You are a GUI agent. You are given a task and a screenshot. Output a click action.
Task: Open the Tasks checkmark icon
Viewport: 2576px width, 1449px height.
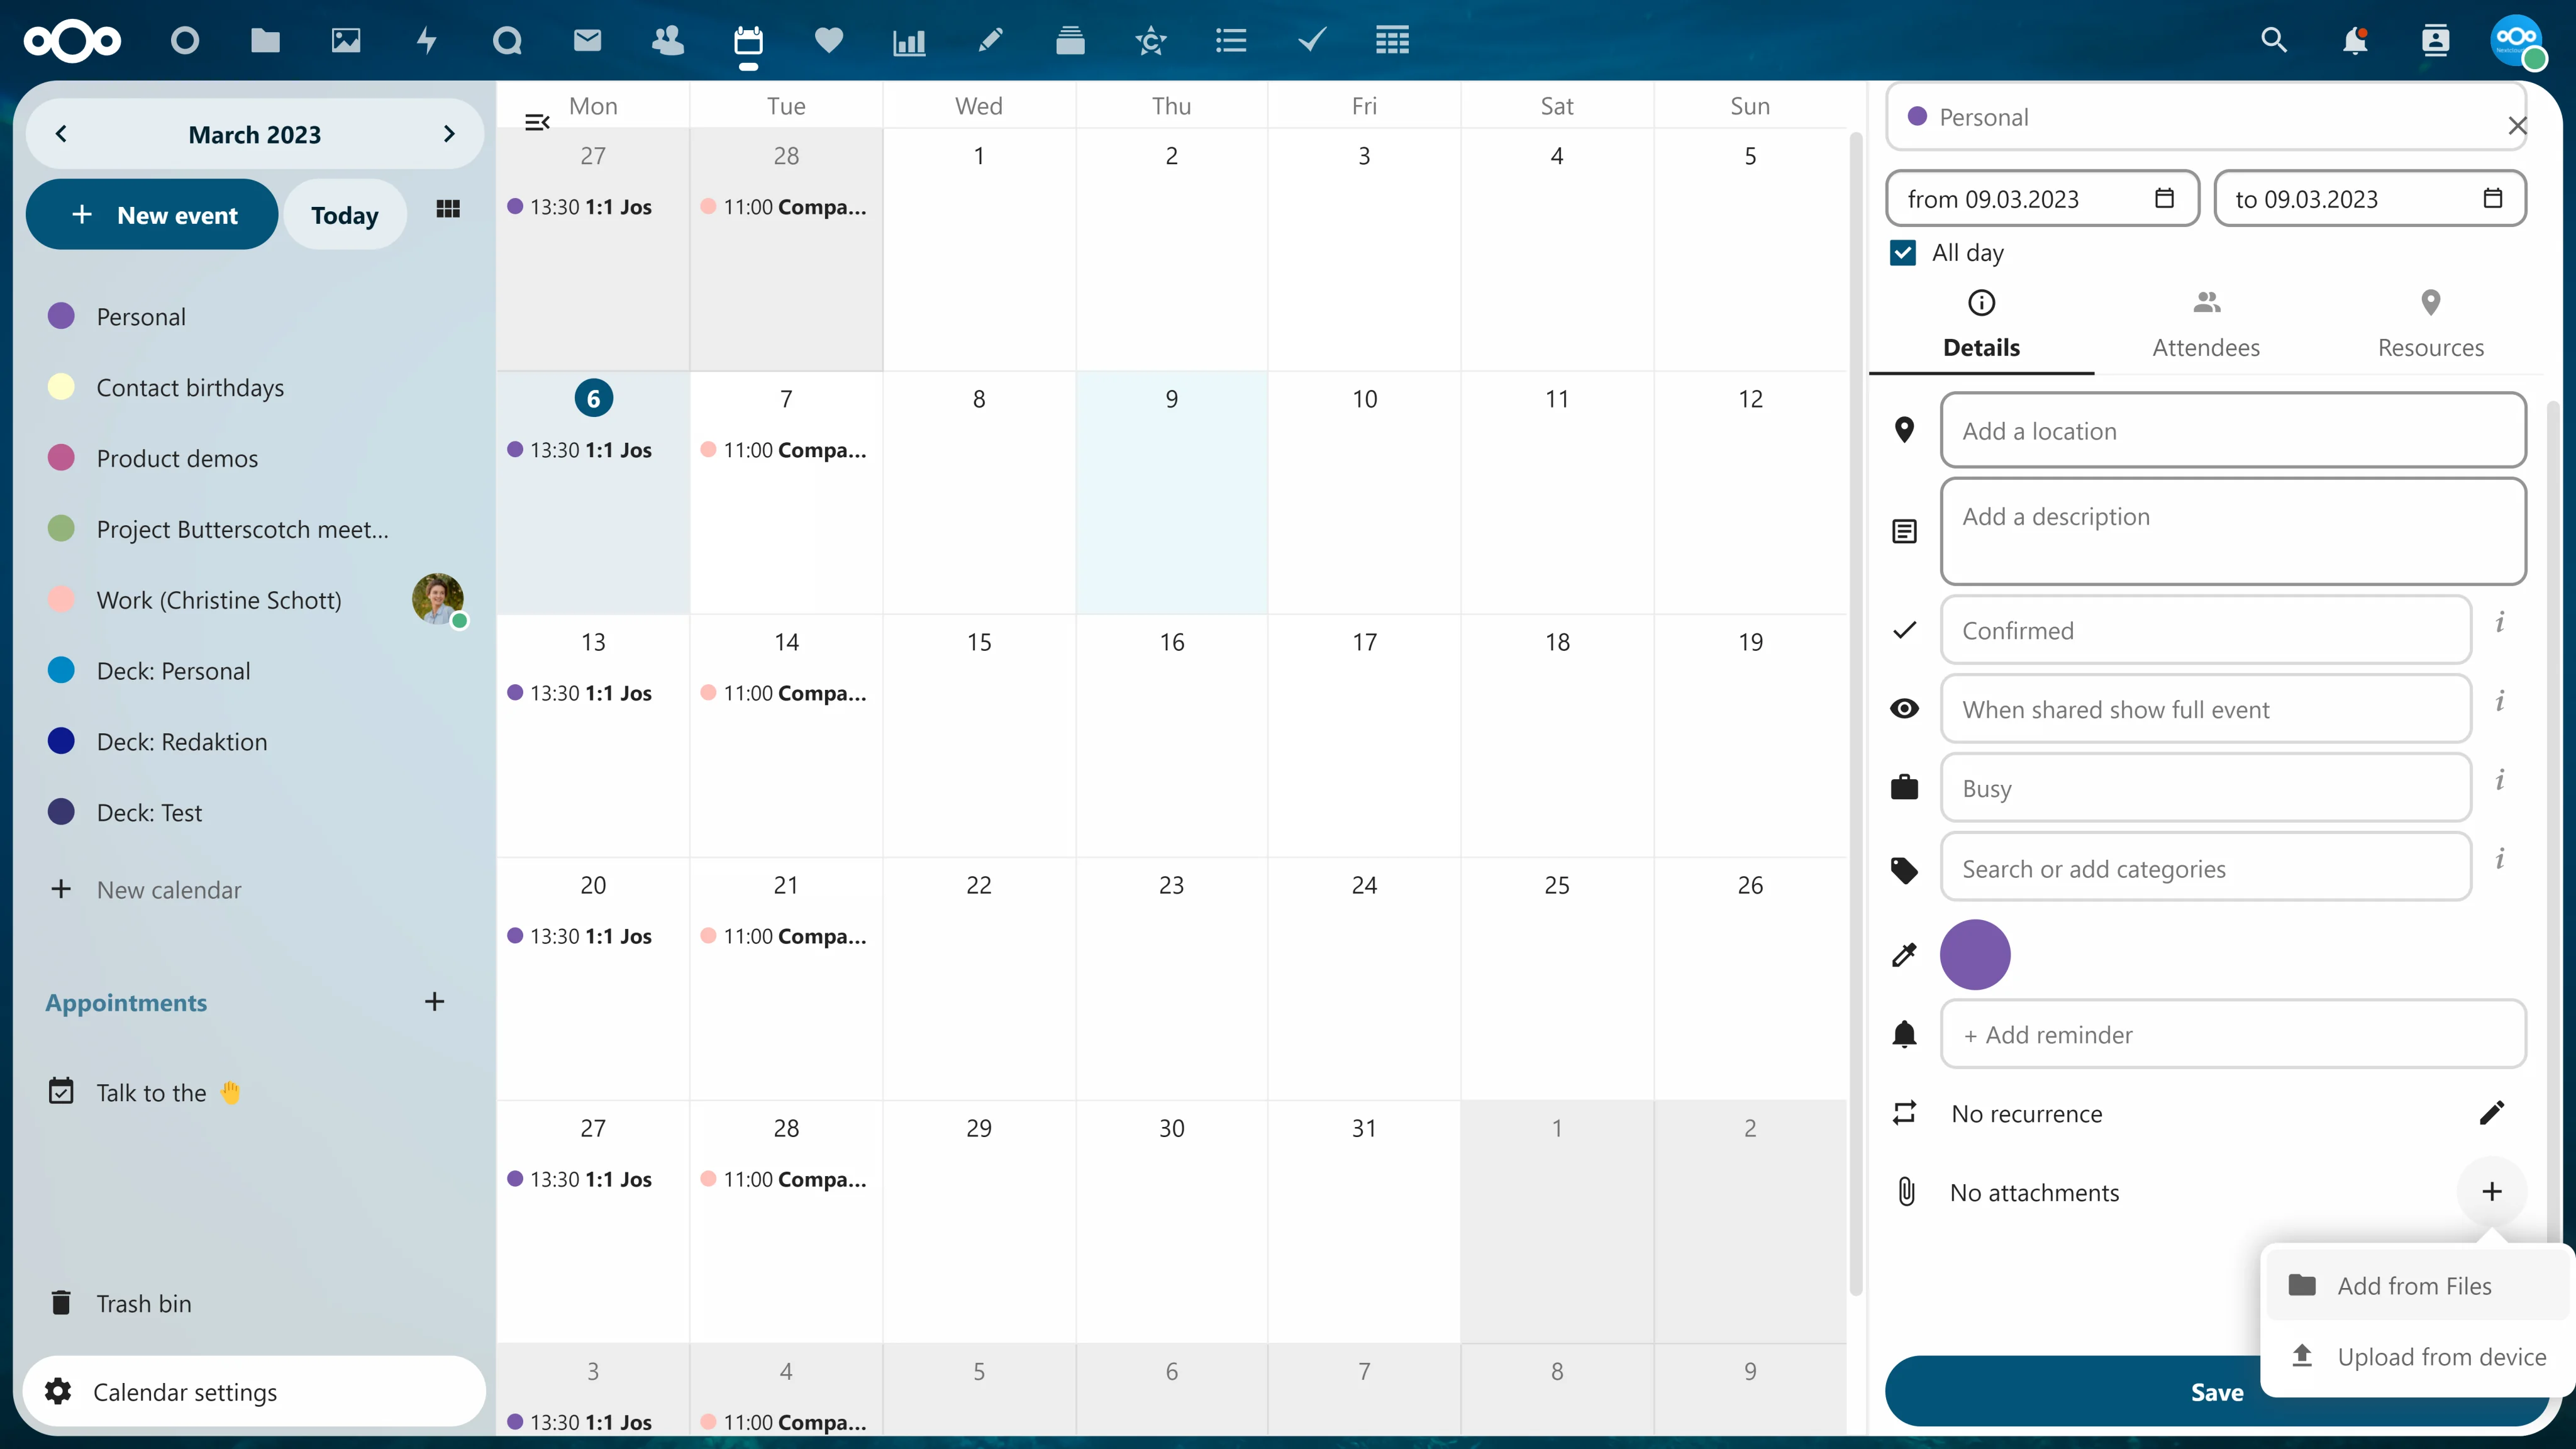(x=1312, y=40)
